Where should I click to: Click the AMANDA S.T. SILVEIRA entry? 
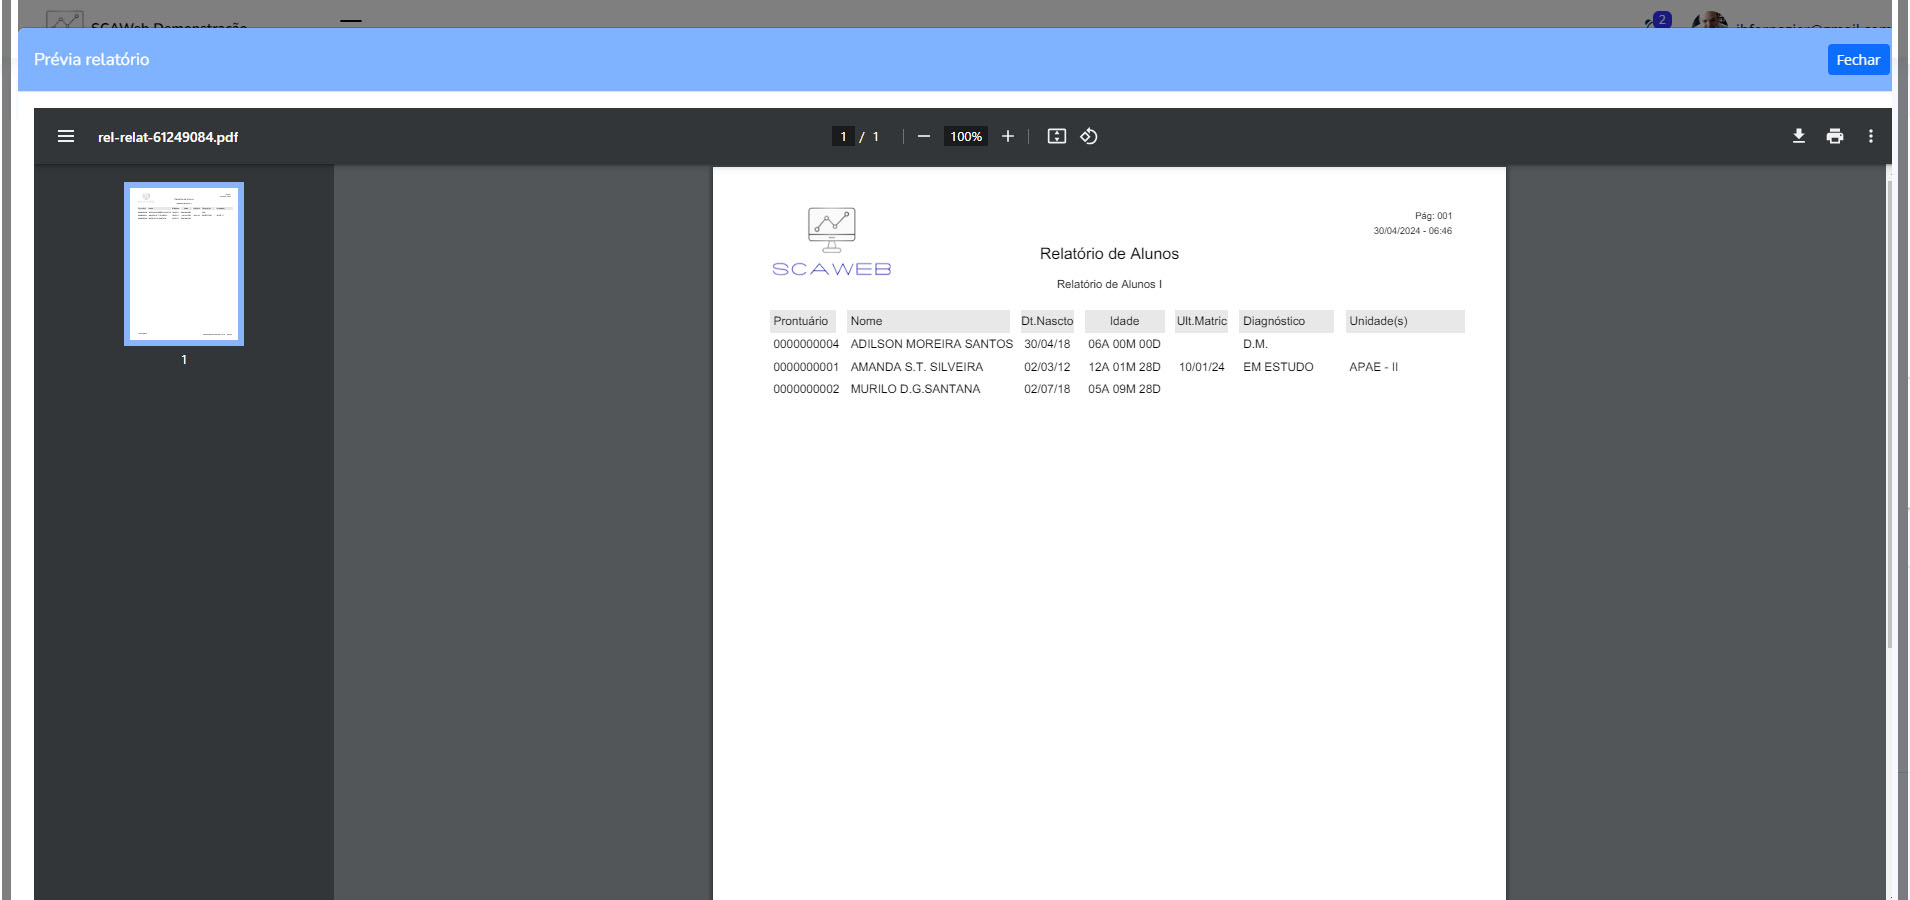pyautogui.click(x=916, y=367)
